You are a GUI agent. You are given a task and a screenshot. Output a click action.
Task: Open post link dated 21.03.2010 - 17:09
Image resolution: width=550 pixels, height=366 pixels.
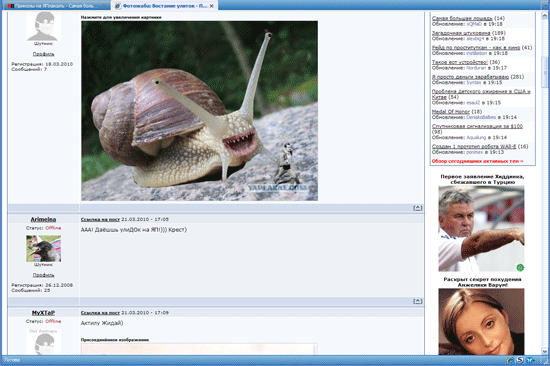click(x=100, y=313)
